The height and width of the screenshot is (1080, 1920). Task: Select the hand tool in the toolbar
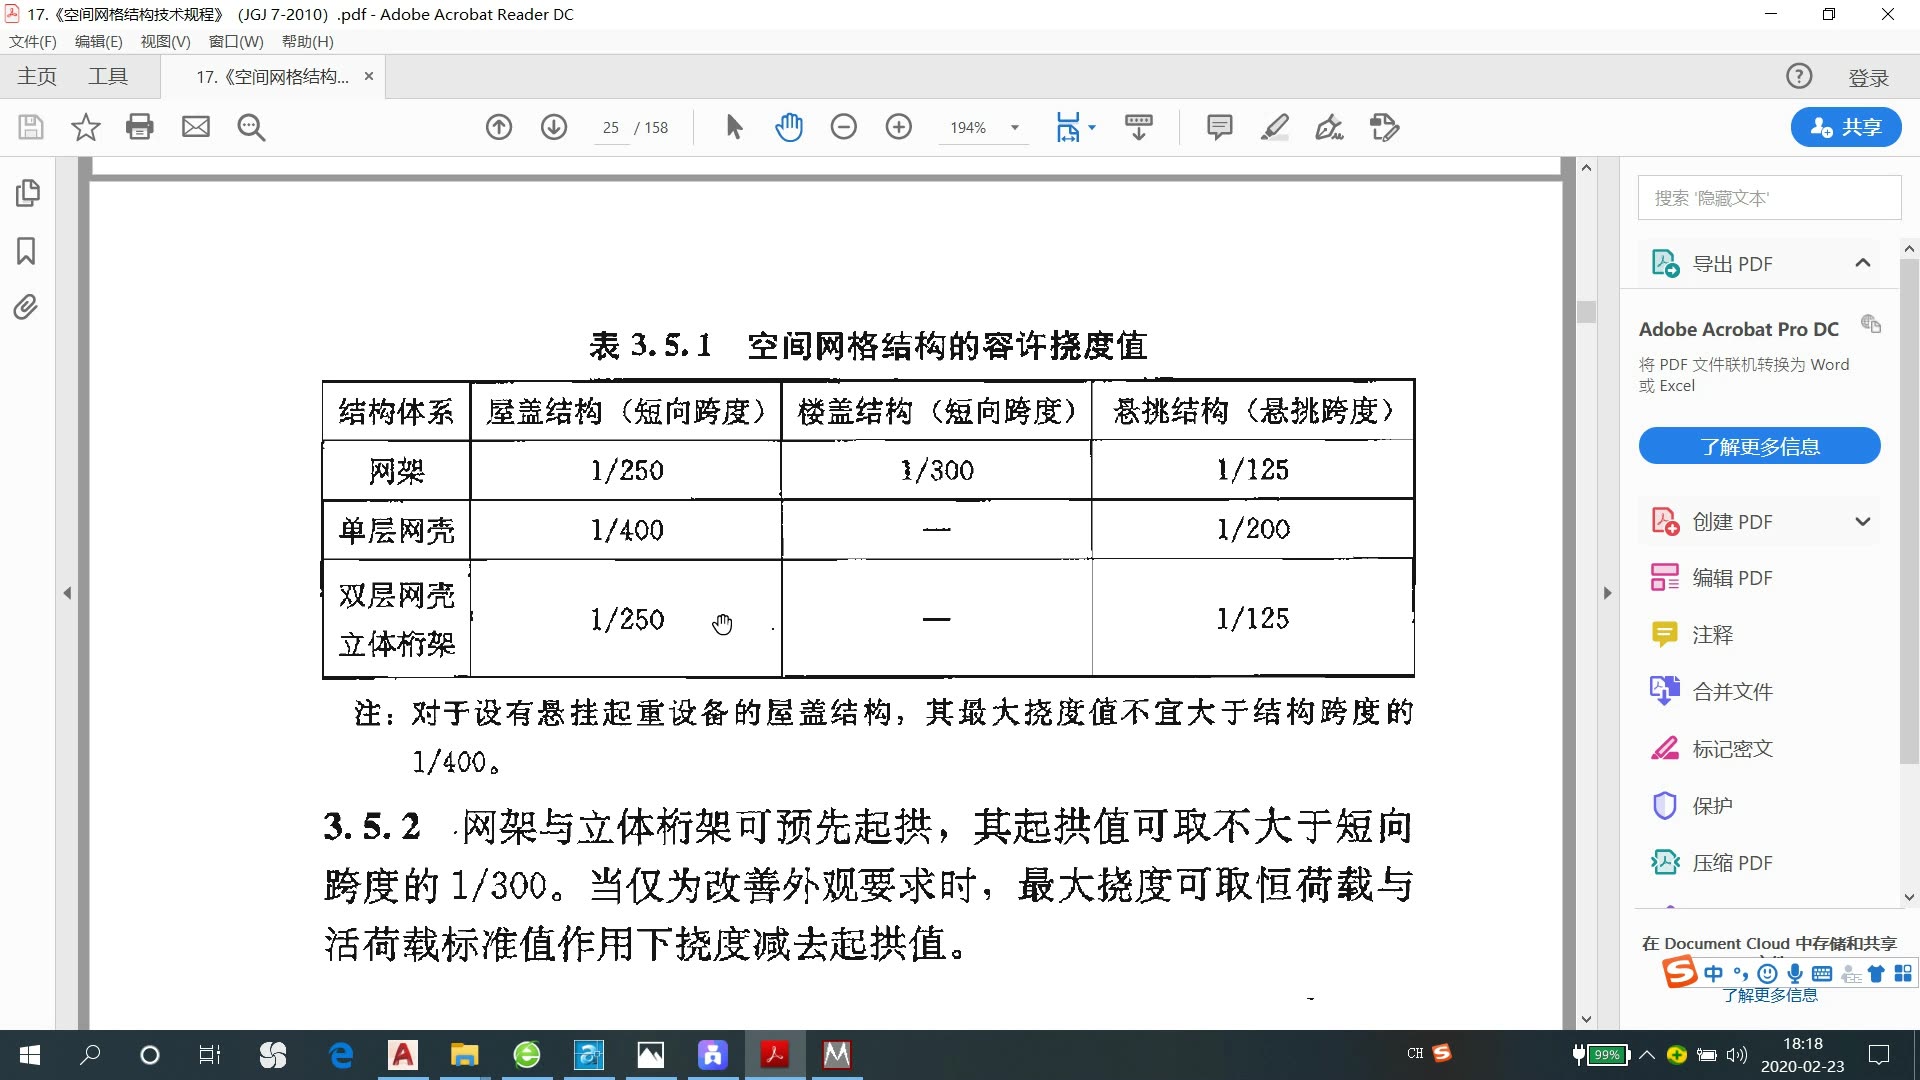point(790,127)
